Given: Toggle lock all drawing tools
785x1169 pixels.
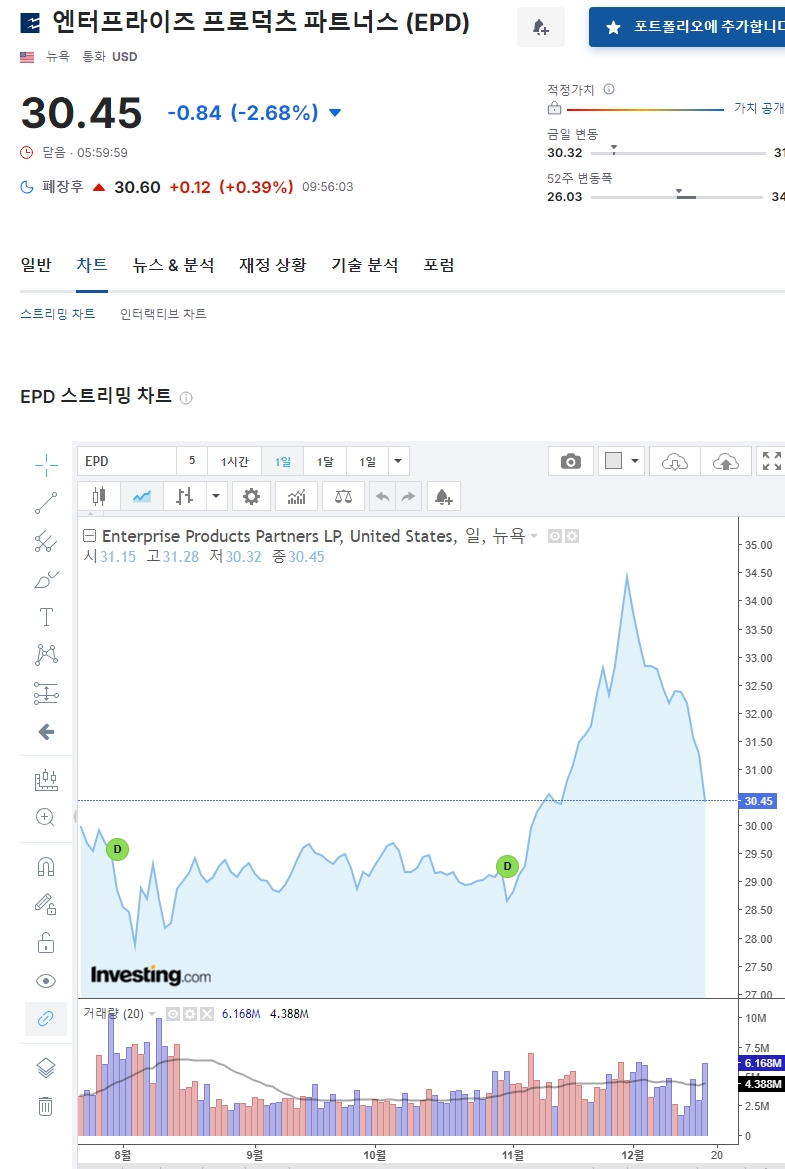Looking at the screenshot, I should point(46,943).
